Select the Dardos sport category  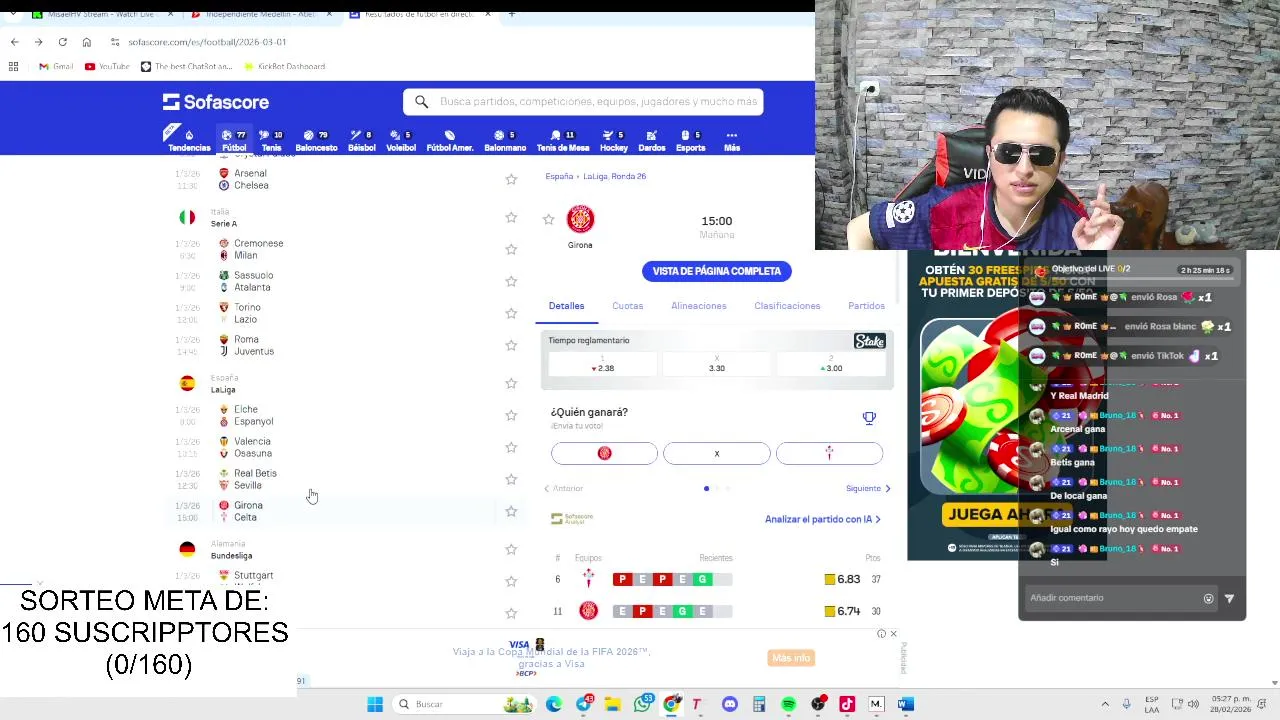coord(652,141)
